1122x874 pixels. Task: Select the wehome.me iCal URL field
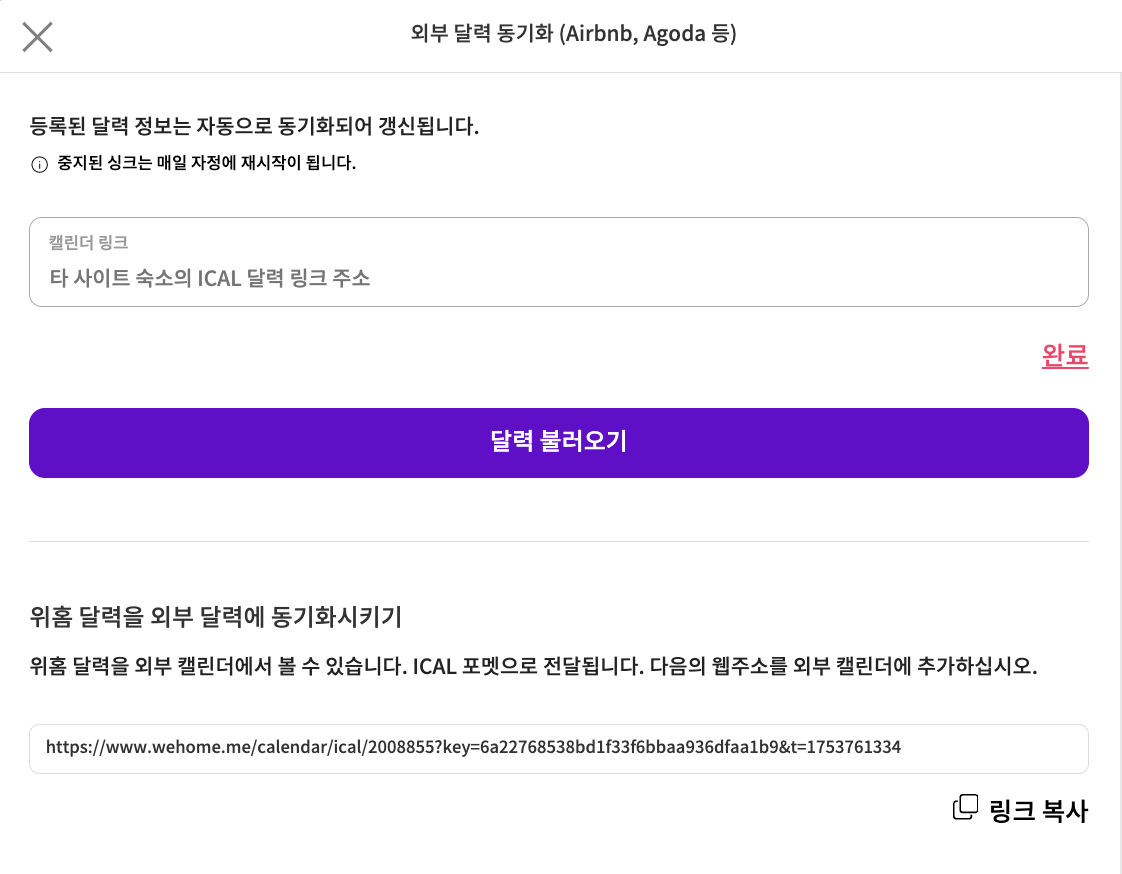[558, 748]
